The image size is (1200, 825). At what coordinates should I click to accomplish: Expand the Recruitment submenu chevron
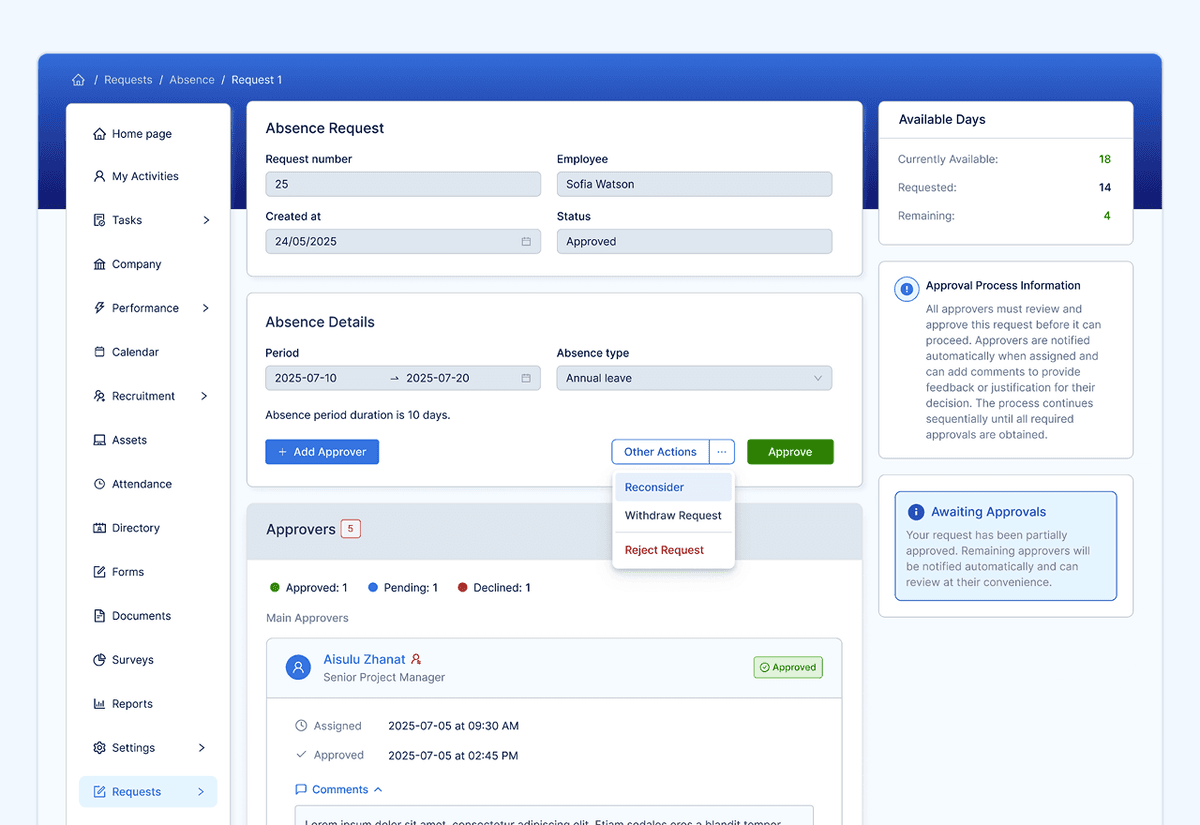click(x=204, y=396)
